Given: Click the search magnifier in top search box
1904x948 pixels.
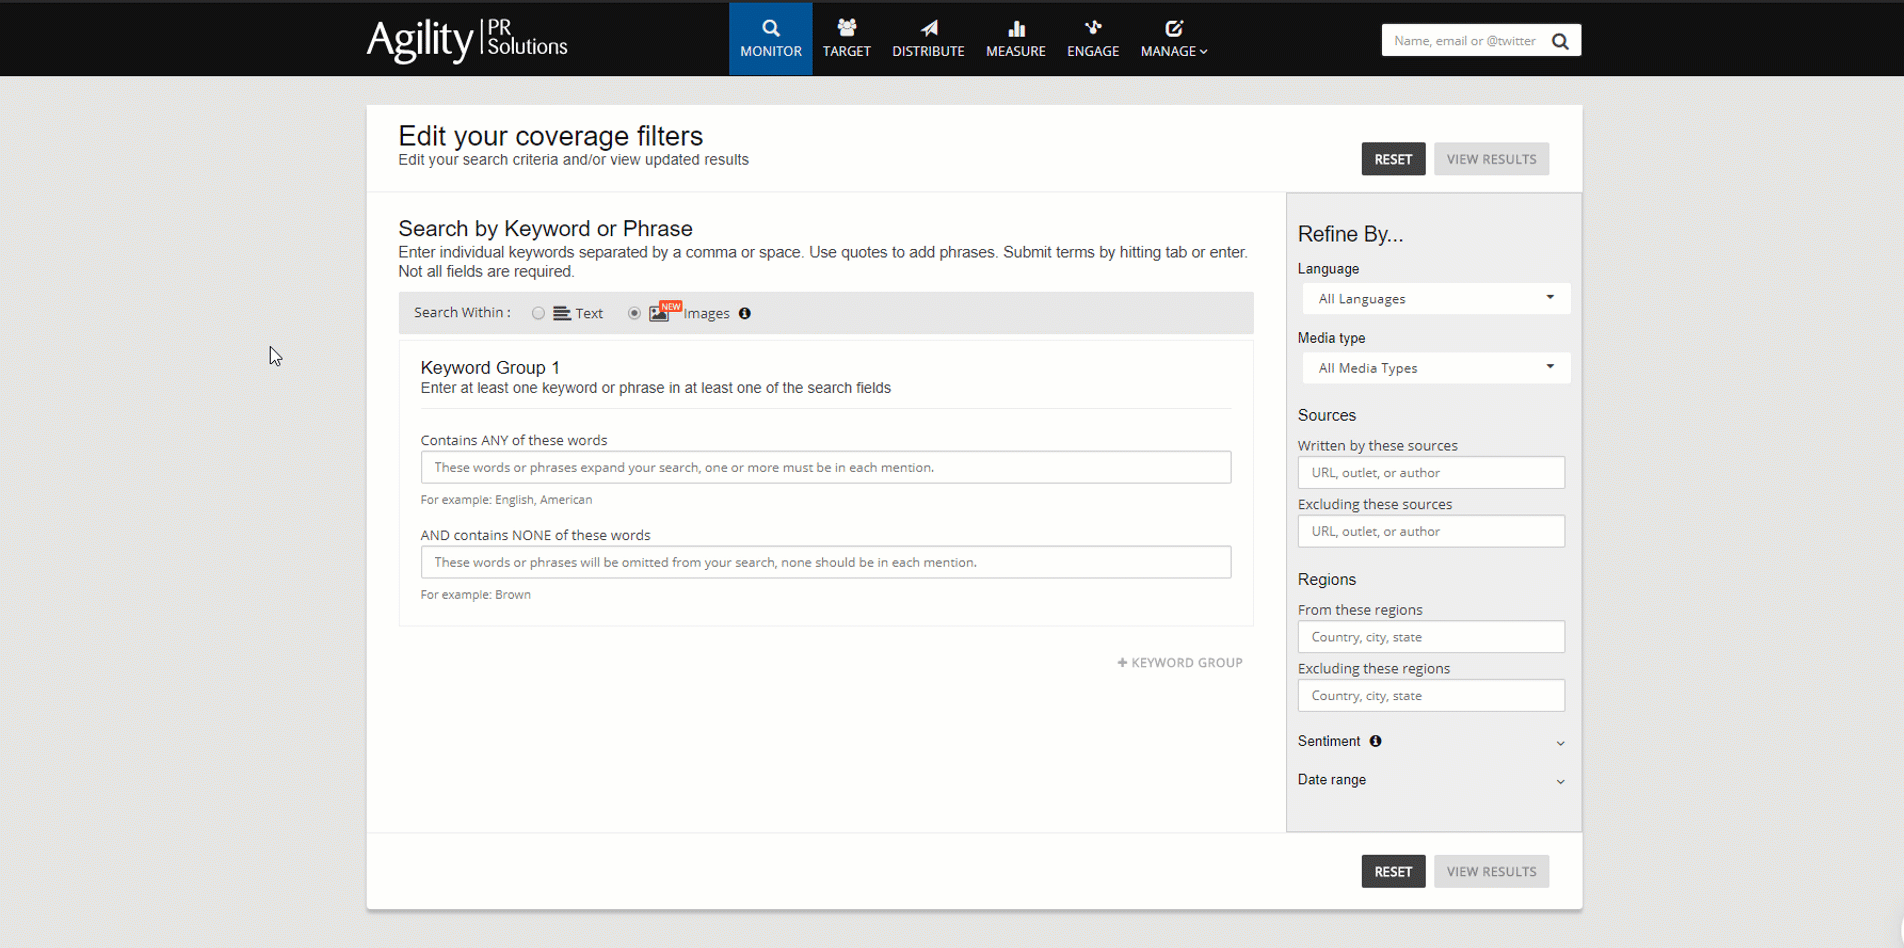Looking at the screenshot, I should click(x=1560, y=41).
